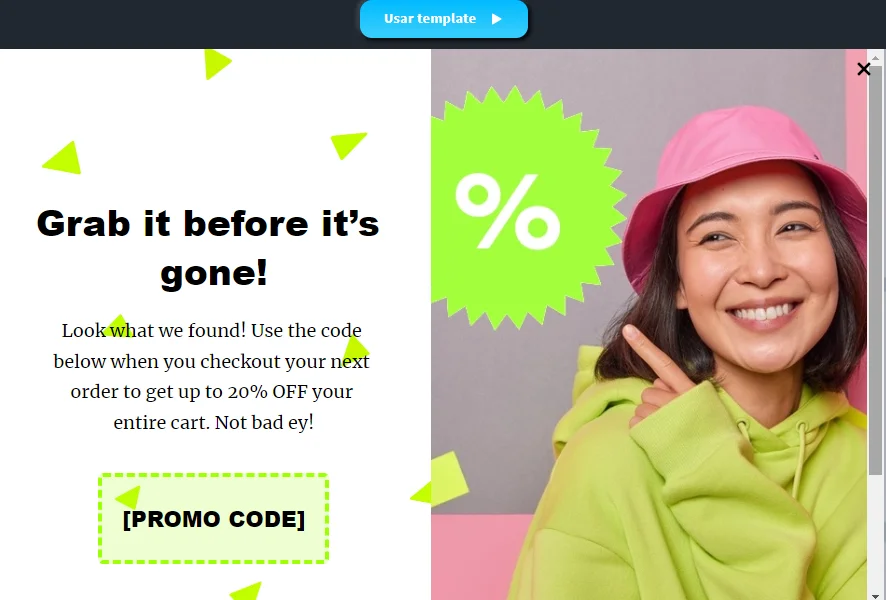Click the scrollbar down arrow
The image size is (886, 600).
click(875, 595)
